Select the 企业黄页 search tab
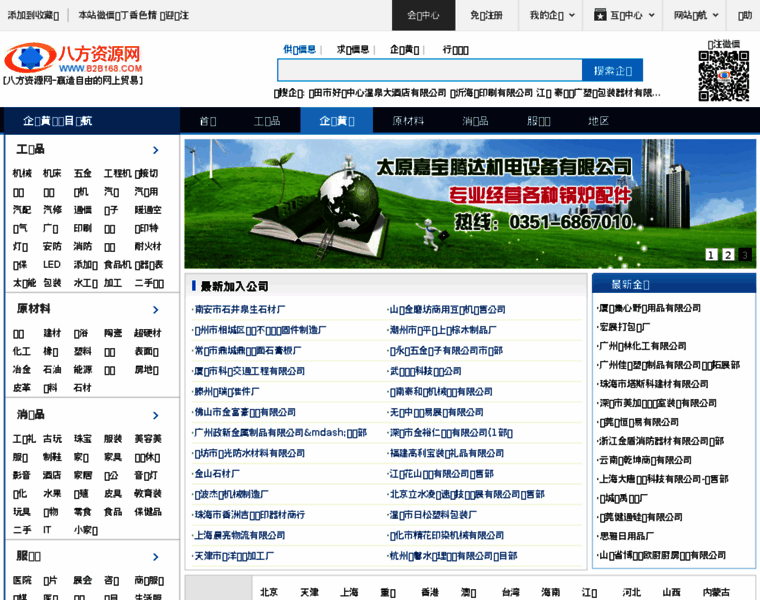 (405, 49)
